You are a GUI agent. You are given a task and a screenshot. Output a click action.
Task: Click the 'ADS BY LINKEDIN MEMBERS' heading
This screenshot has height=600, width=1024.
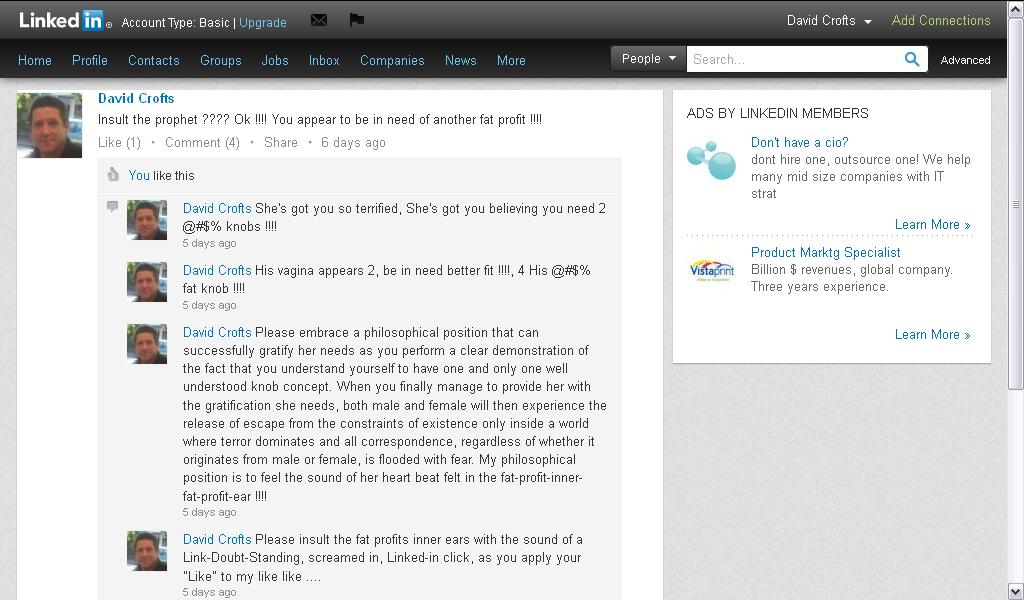(777, 114)
